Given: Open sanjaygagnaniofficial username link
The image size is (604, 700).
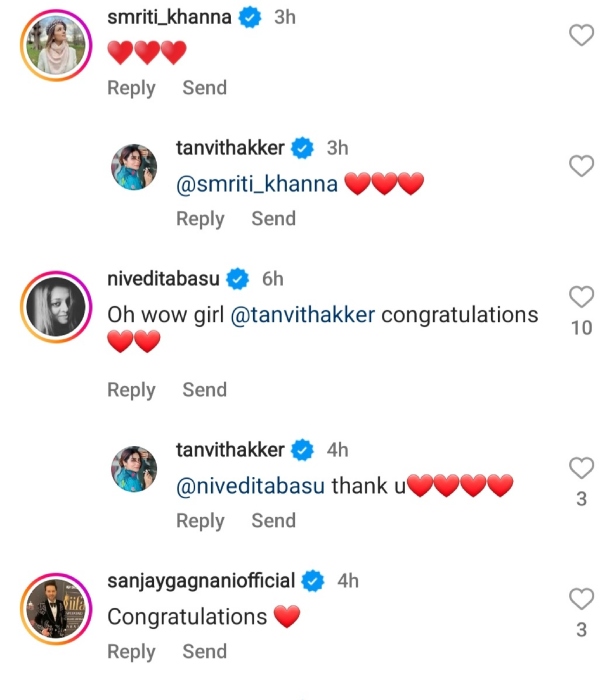Looking at the screenshot, I should pos(200,581).
